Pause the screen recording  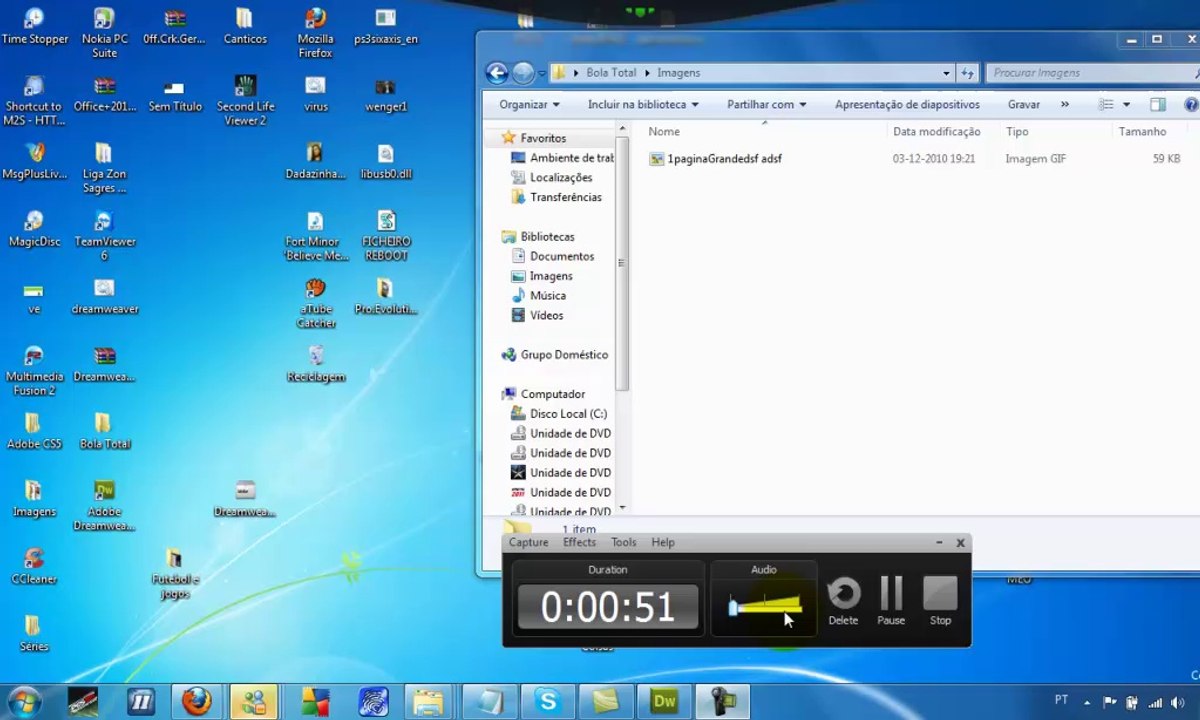pos(891,601)
